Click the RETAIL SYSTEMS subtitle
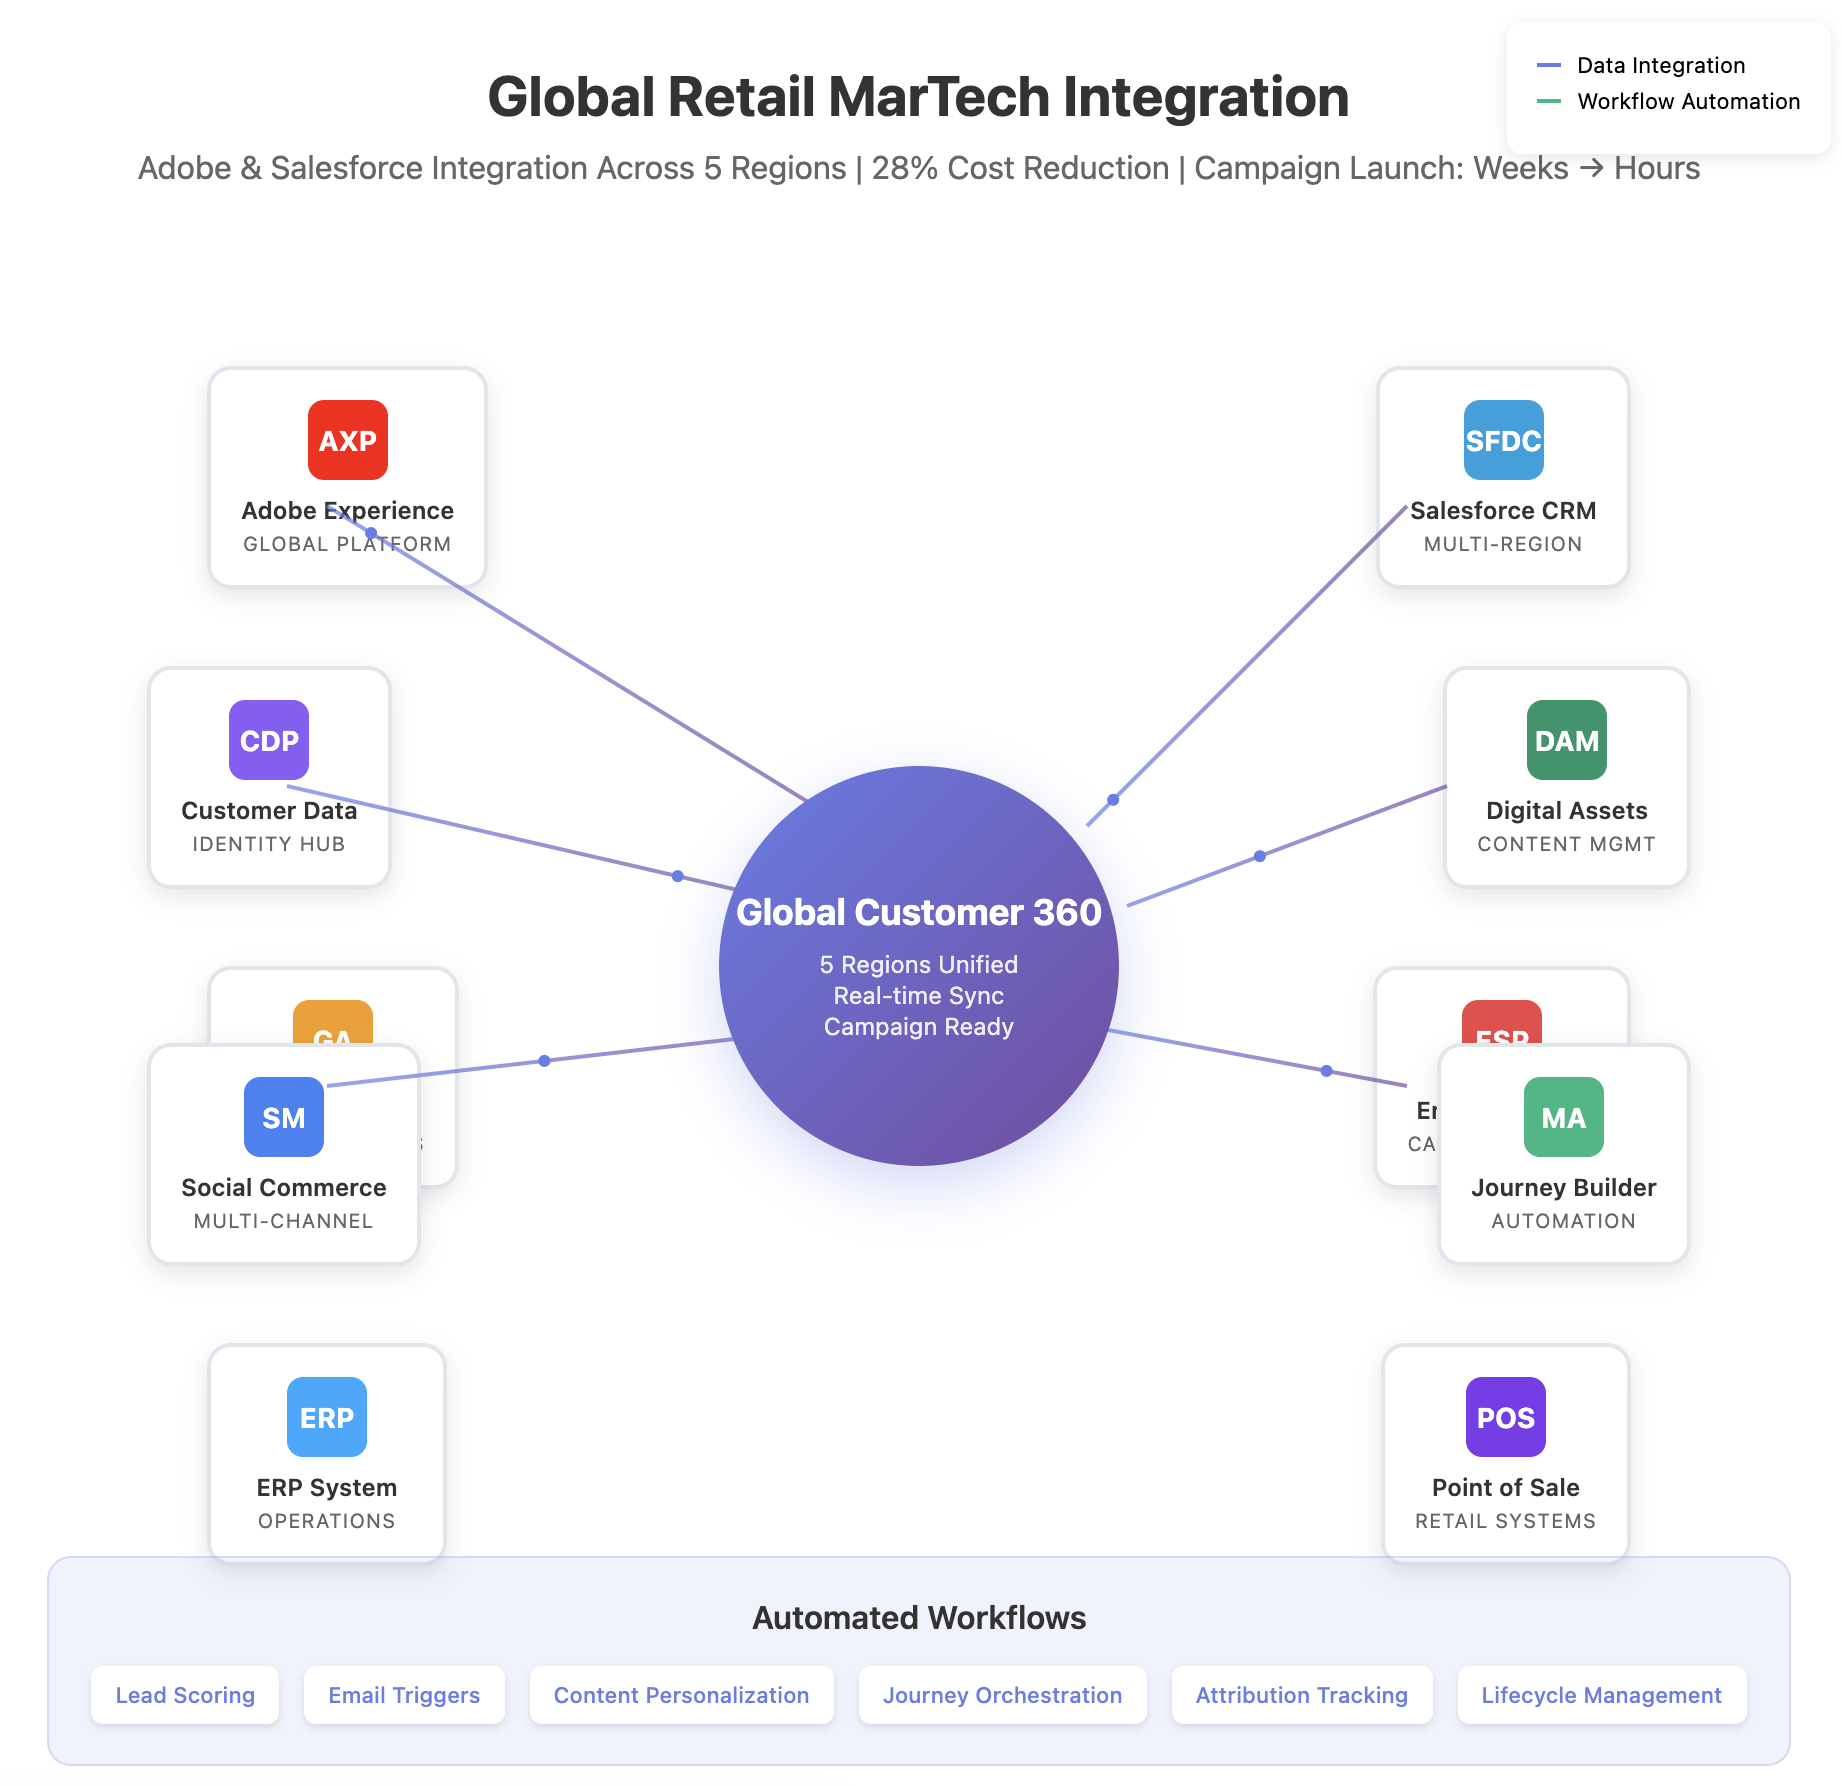 coord(1505,1521)
